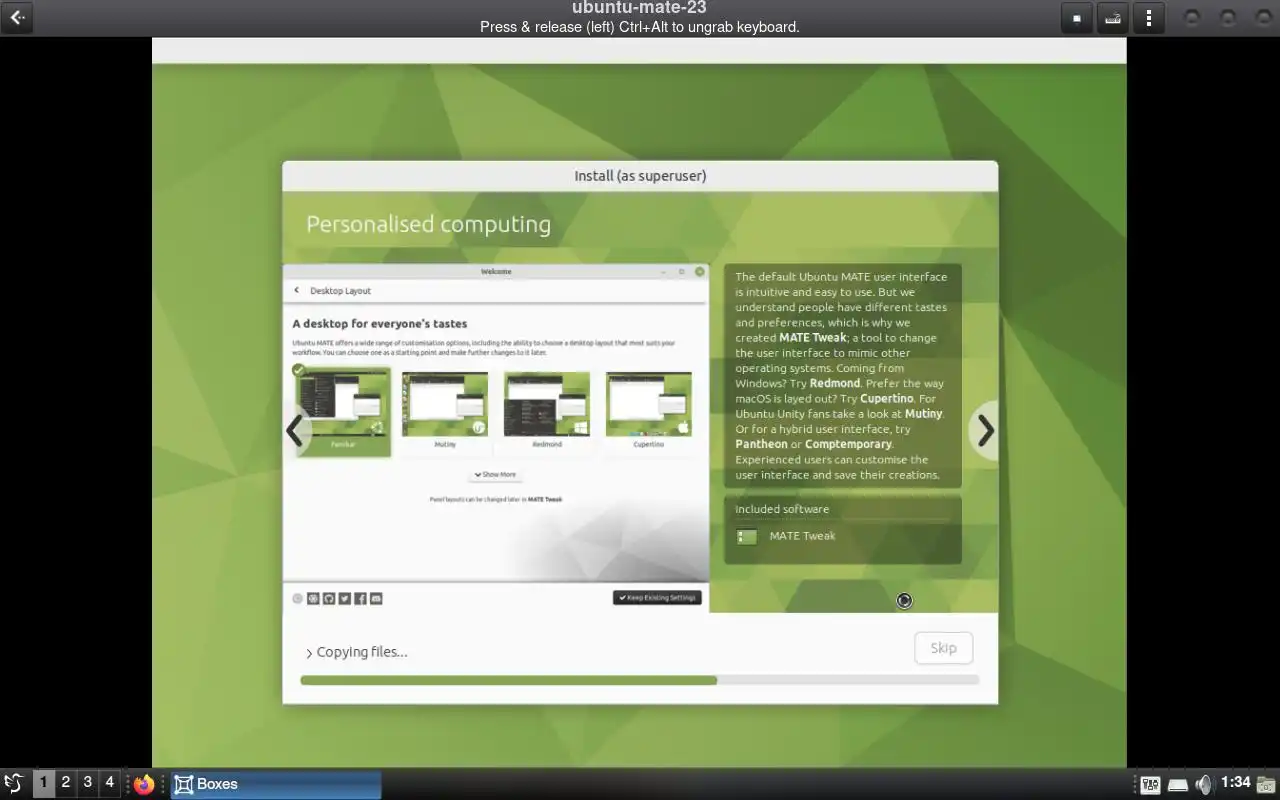Open the desktop main menu bird icon
Image resolution: width=1280 pixels, height=800 pixels.
click(x=14, y=784)
